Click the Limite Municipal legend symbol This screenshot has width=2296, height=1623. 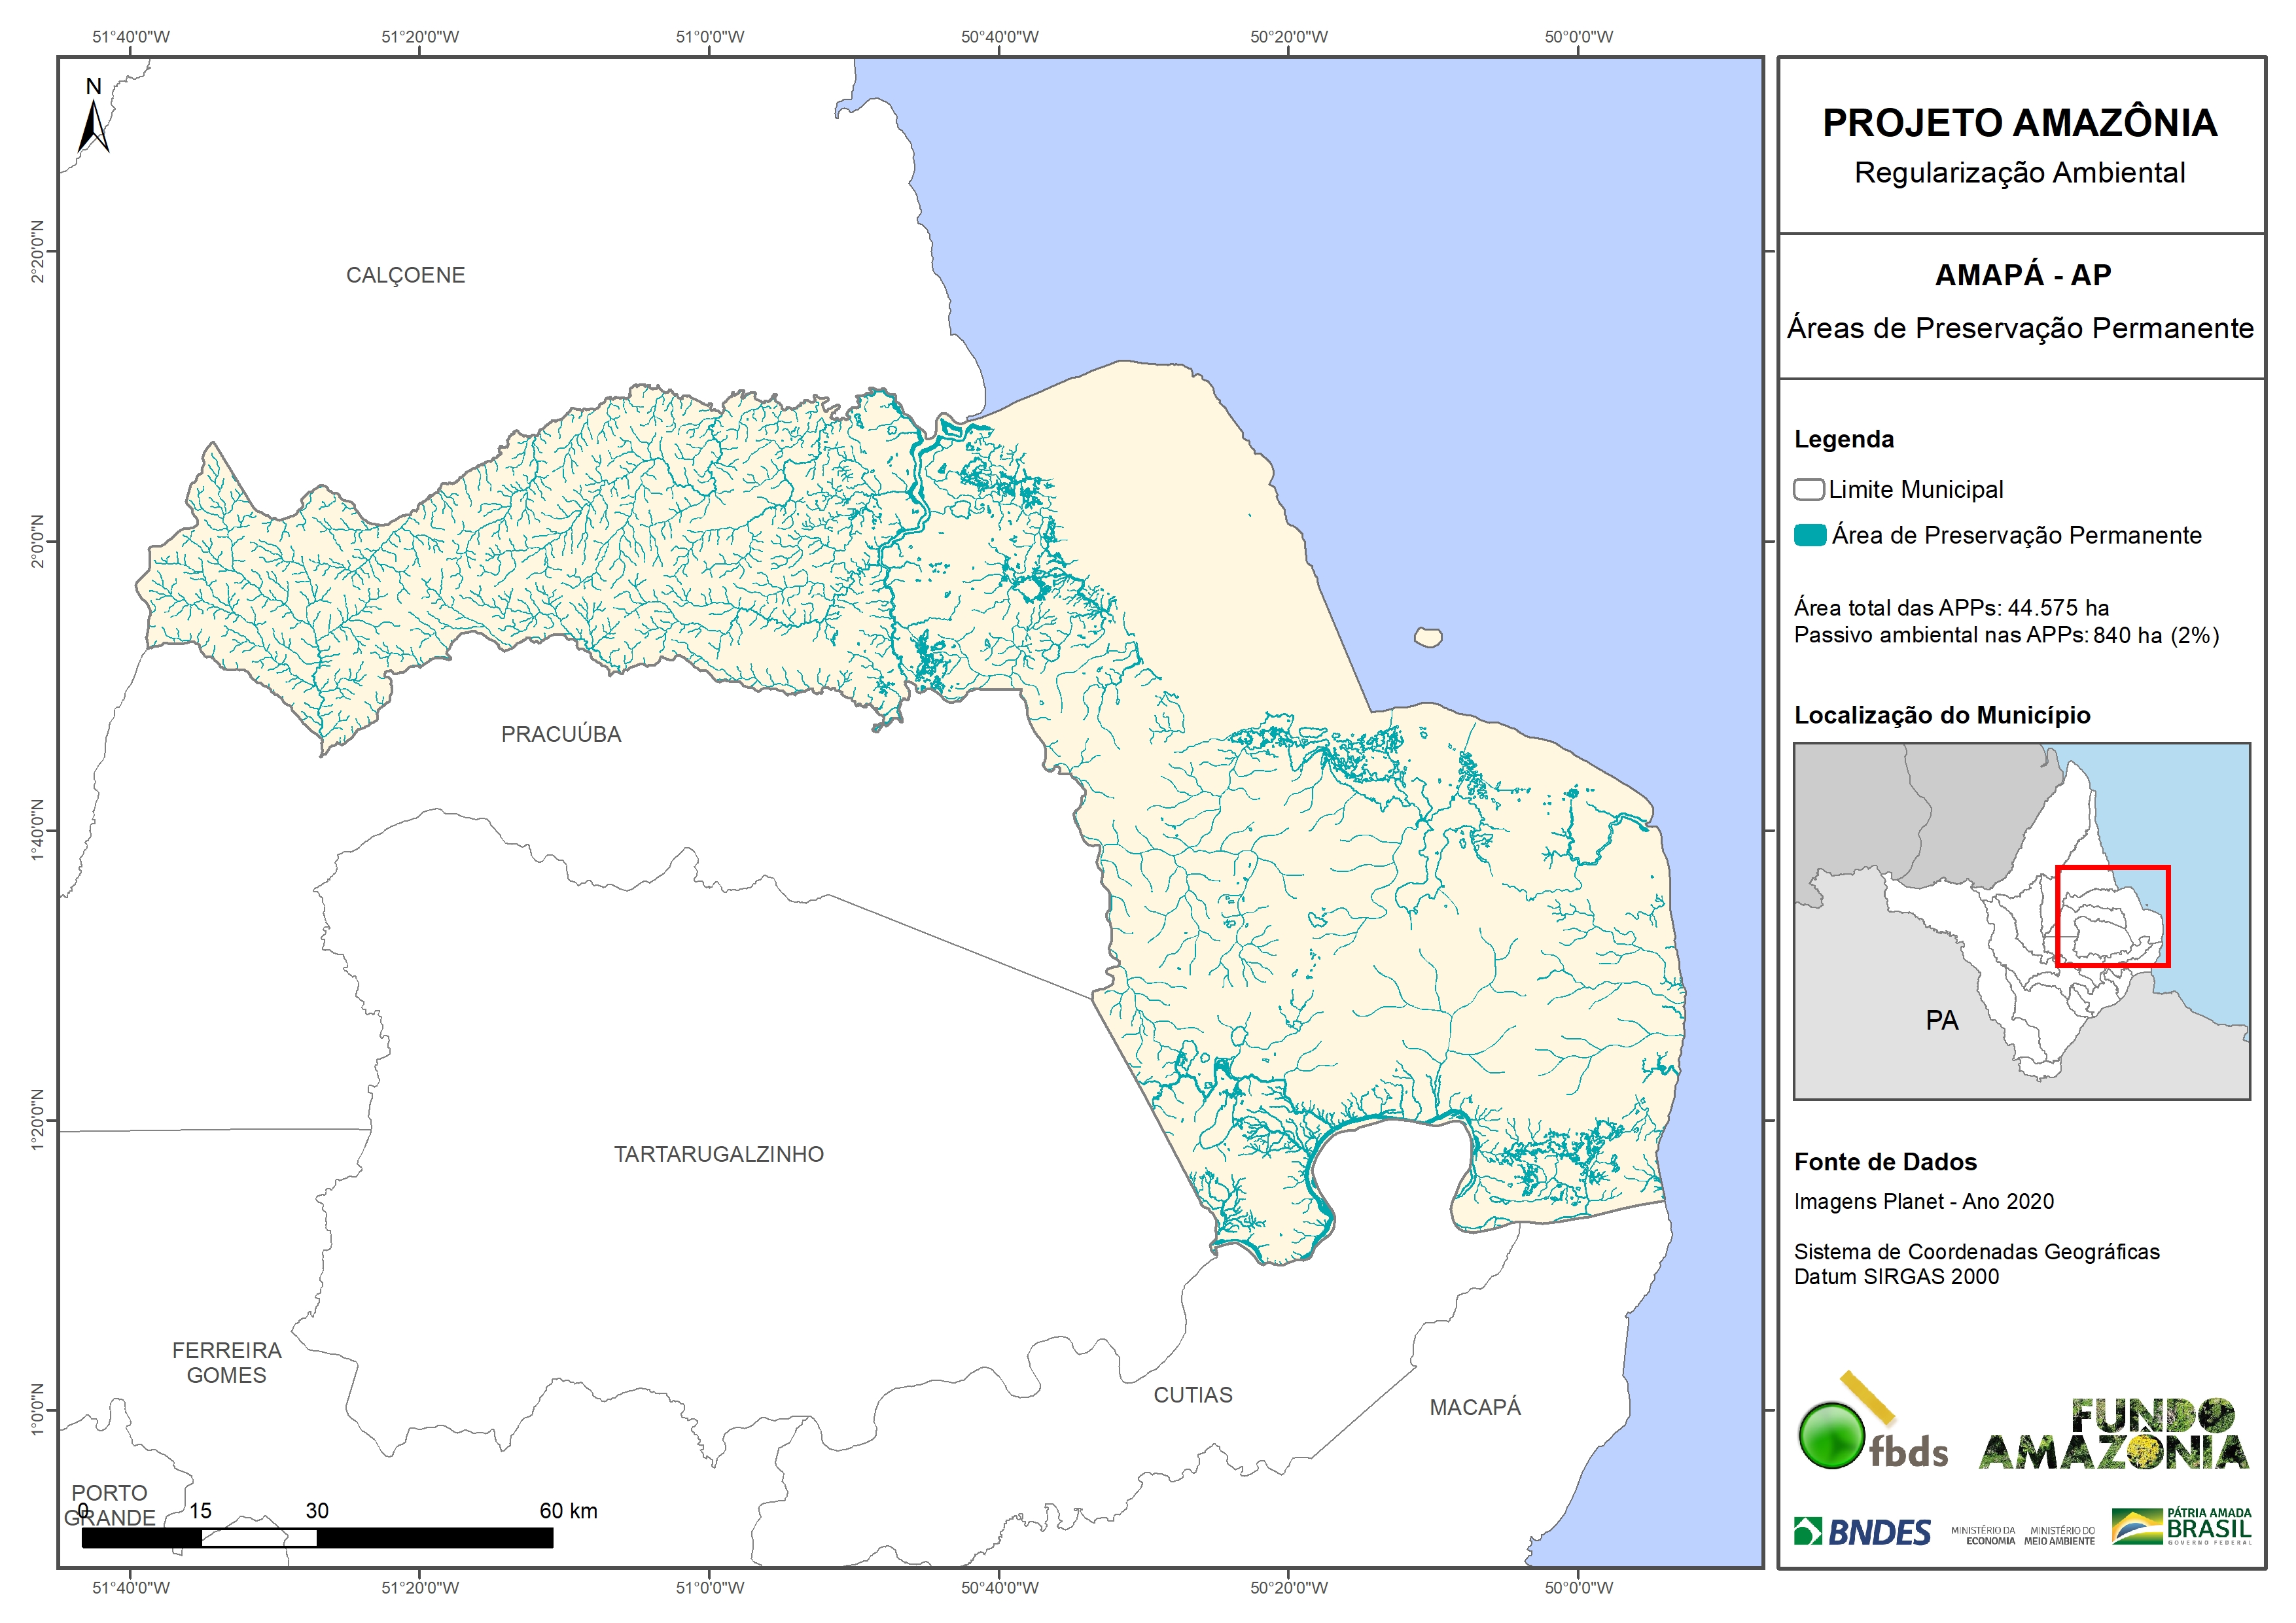coord(1808,490)
